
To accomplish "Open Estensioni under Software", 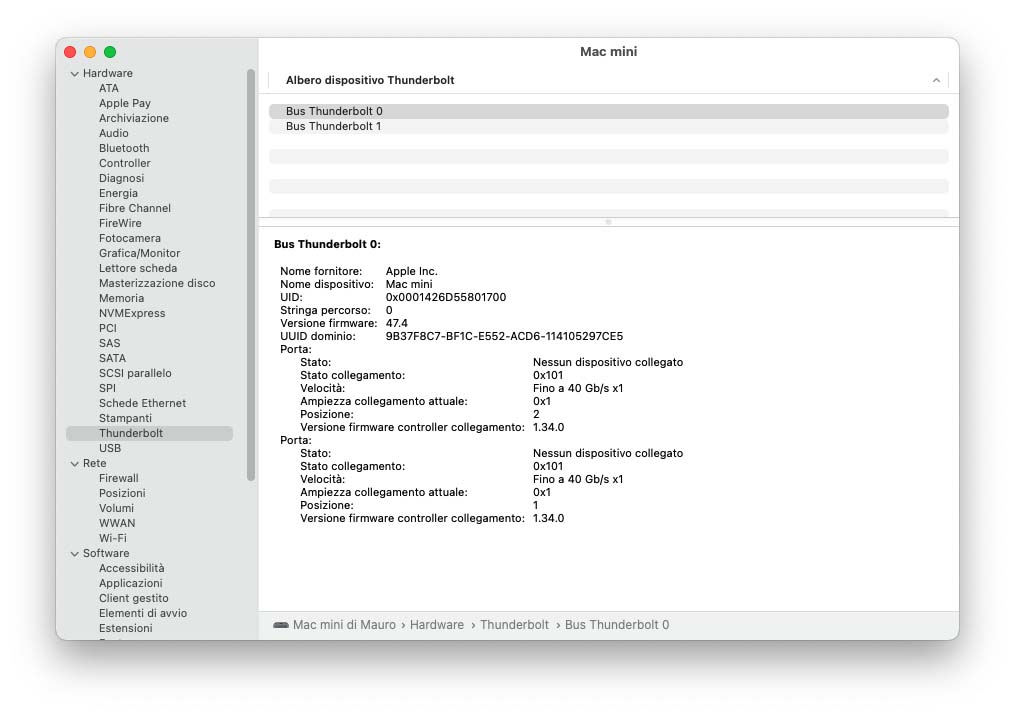I will point(126,628).
